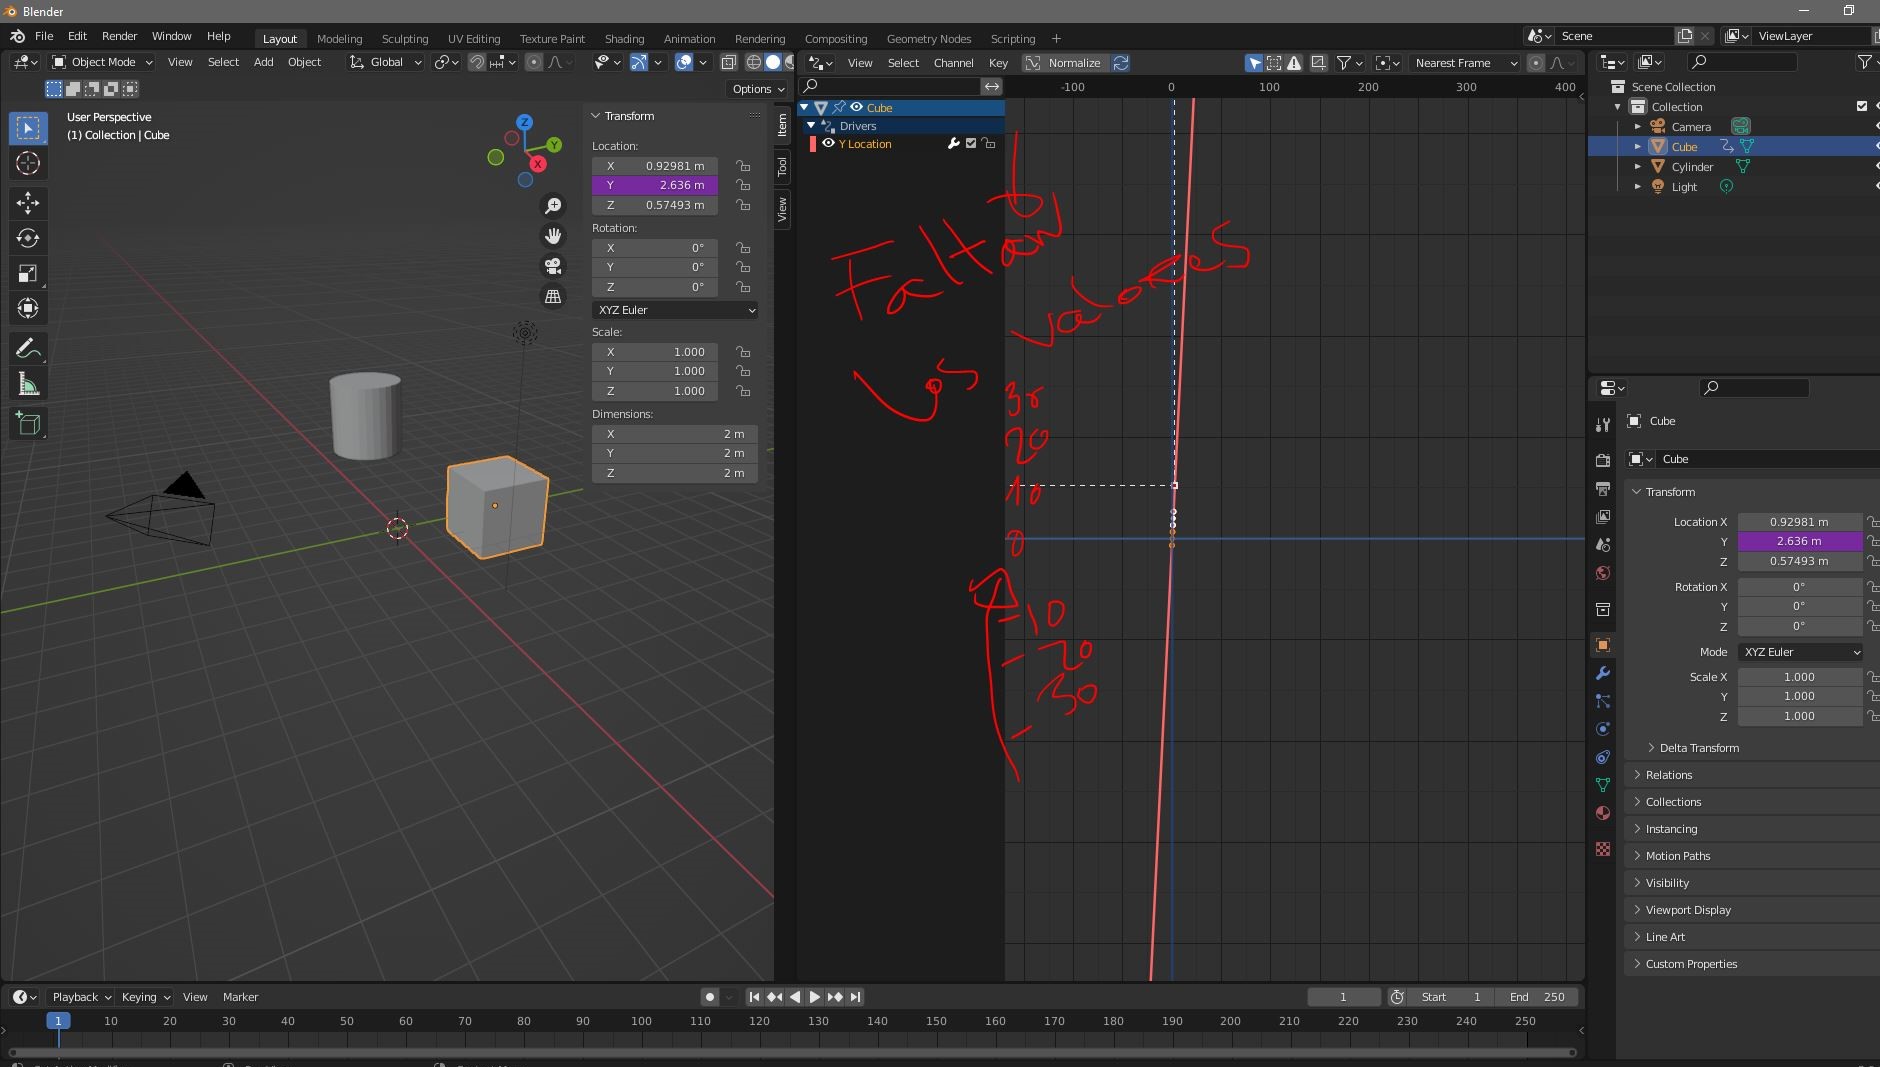Expand the Camera item in outliner
The height and width of the screenshot is (1067, 1880).
pyautogui.click(x=1637, y=127)
